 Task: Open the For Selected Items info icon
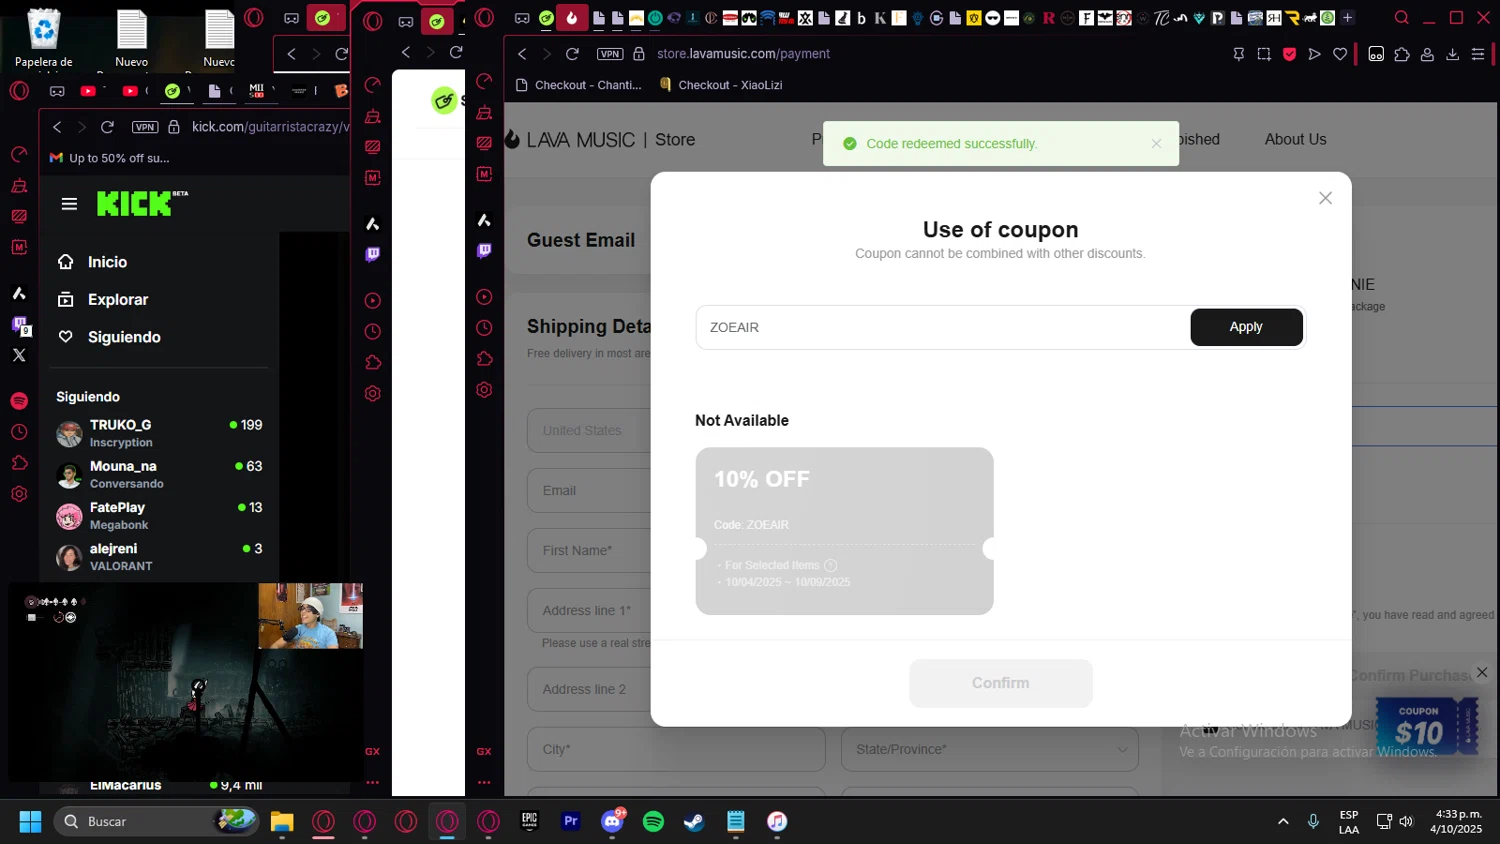click(x=830, y=565)
